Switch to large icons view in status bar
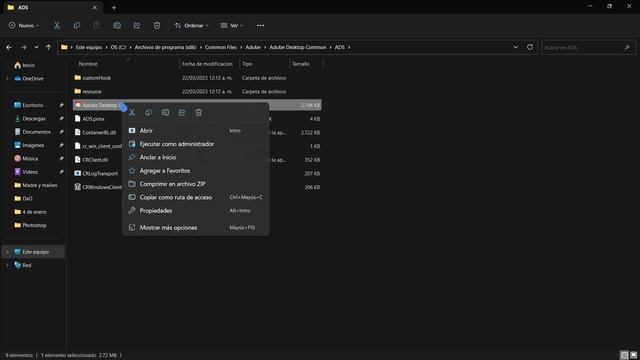This screenshot has height=360, width=640. coord(633,355)
